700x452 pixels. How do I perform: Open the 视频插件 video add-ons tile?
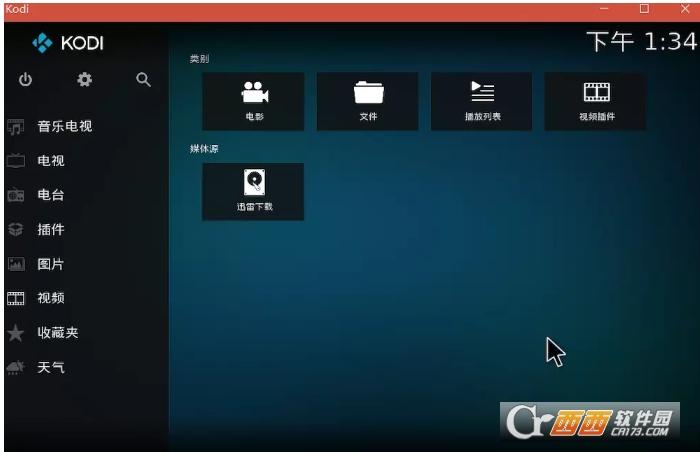pyautogui.click(x=595, y=101)
